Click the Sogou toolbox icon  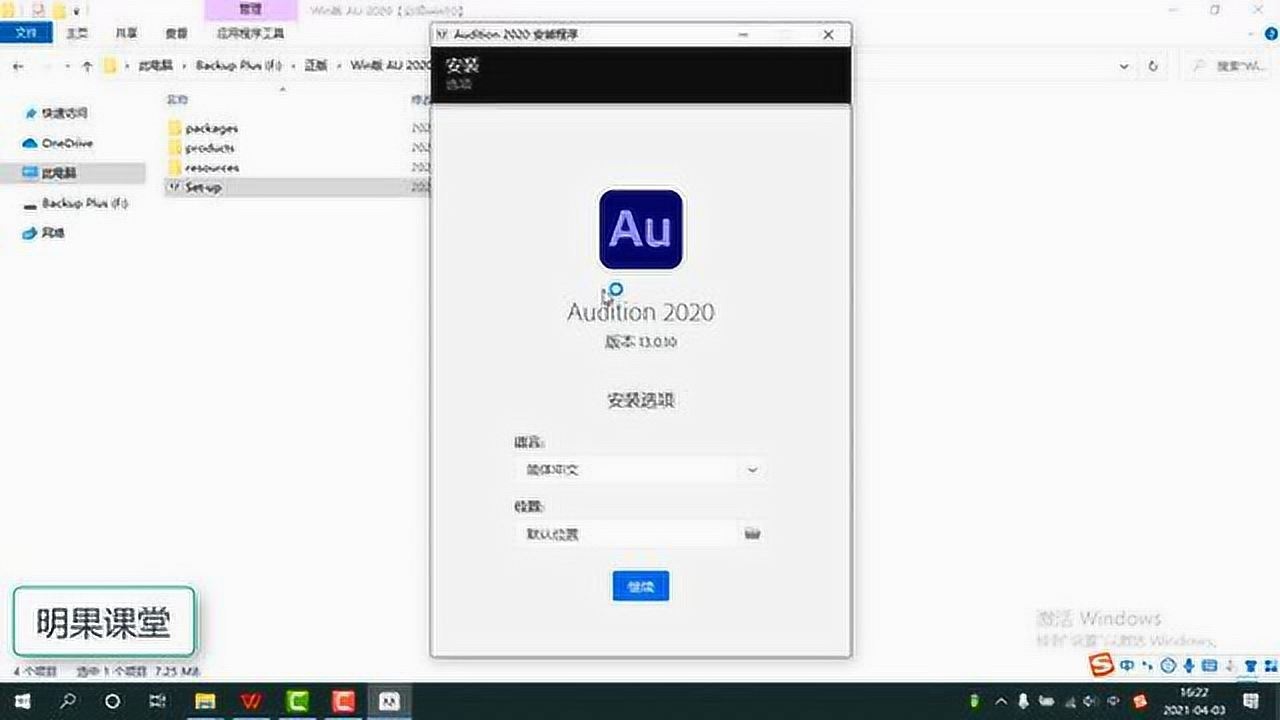tap(1269, 666)
